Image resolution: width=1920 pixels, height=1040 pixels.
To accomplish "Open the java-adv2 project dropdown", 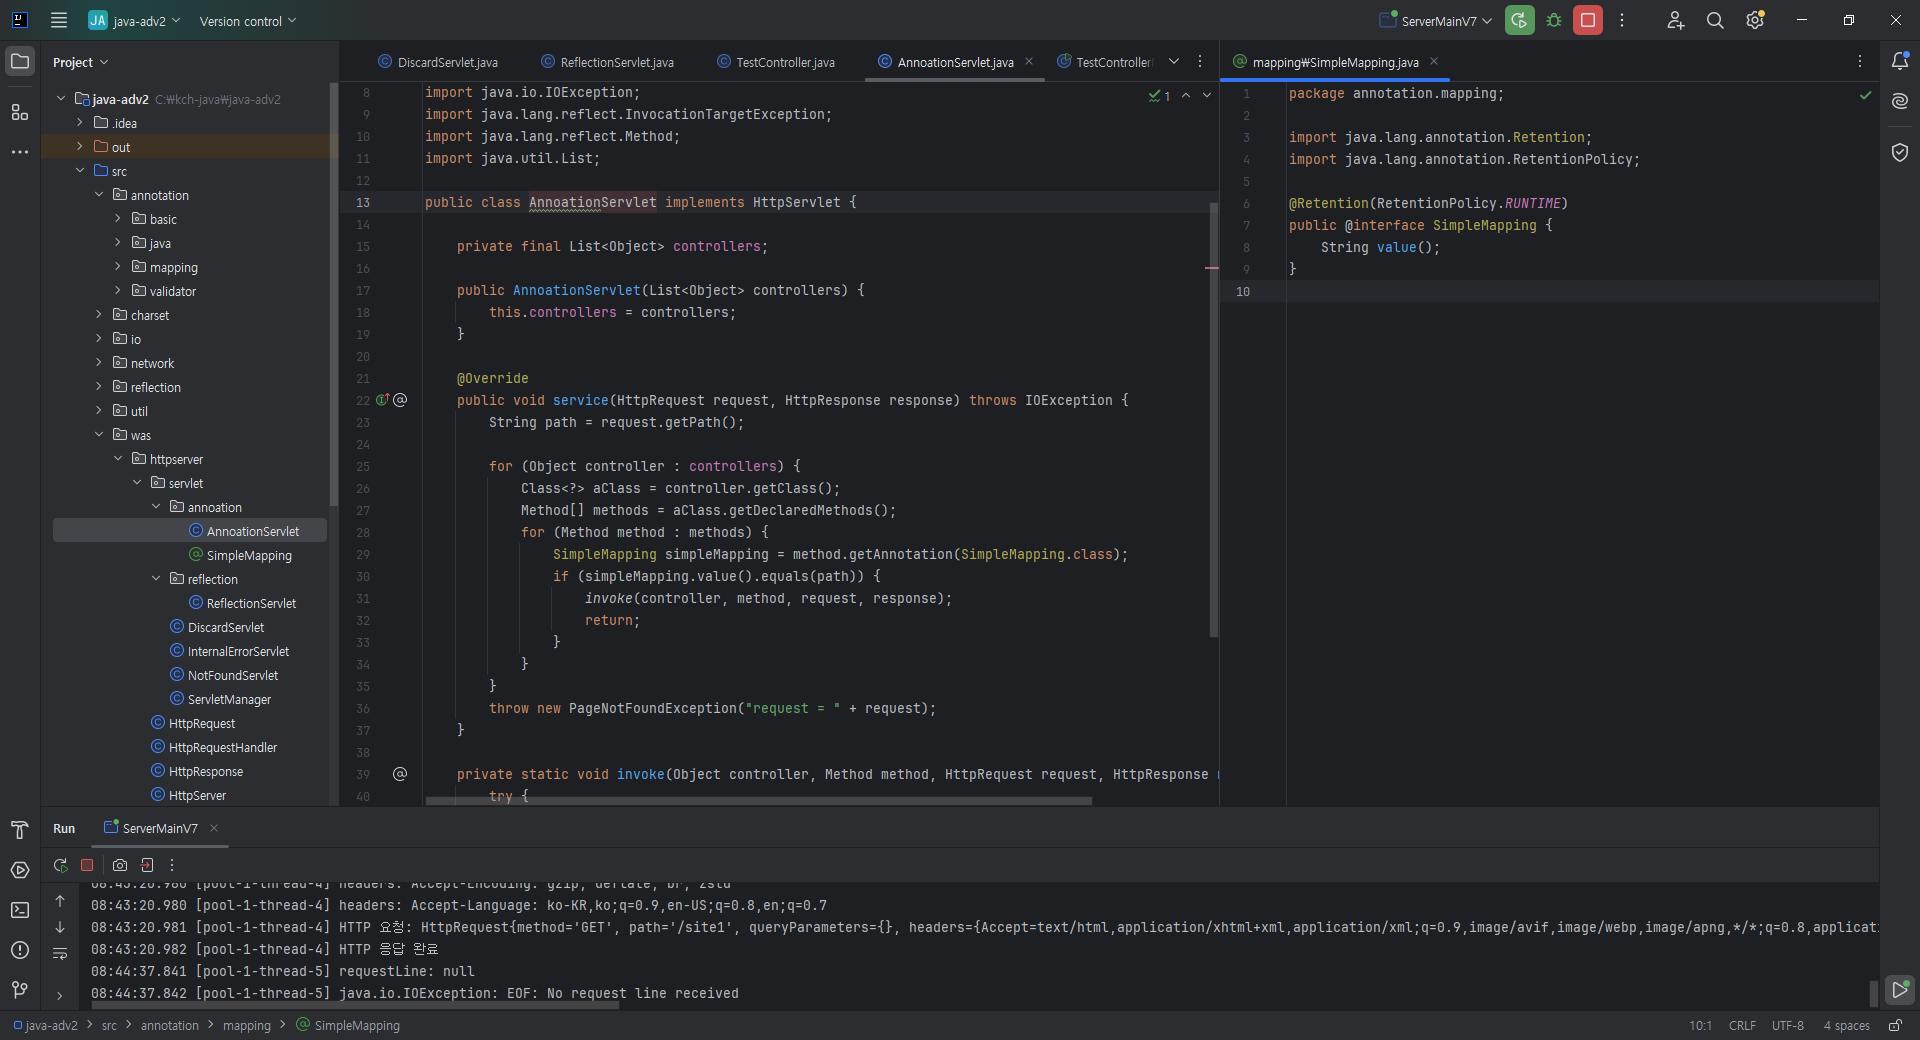I will coord(134,20).
